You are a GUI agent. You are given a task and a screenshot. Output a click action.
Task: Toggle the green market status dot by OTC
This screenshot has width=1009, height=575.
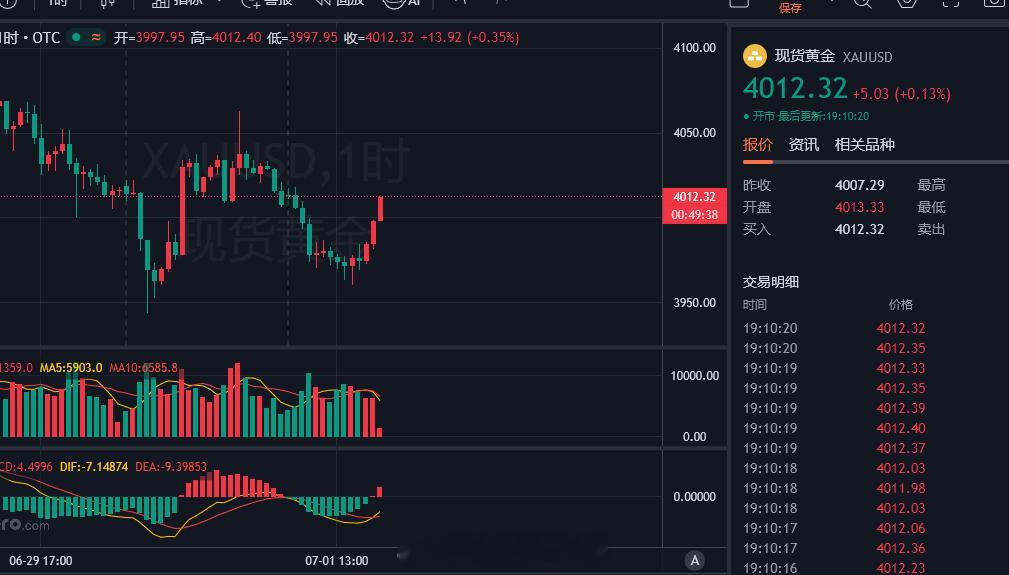76,37
